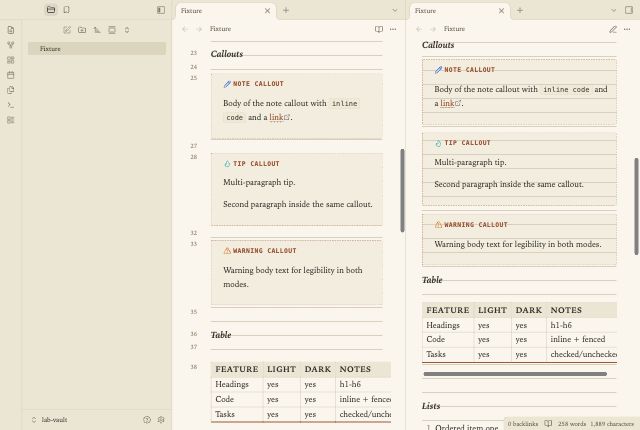This screenshot has height=430, width=640.
Task: Open the file explorer tab icon
Action: (51, 10)
